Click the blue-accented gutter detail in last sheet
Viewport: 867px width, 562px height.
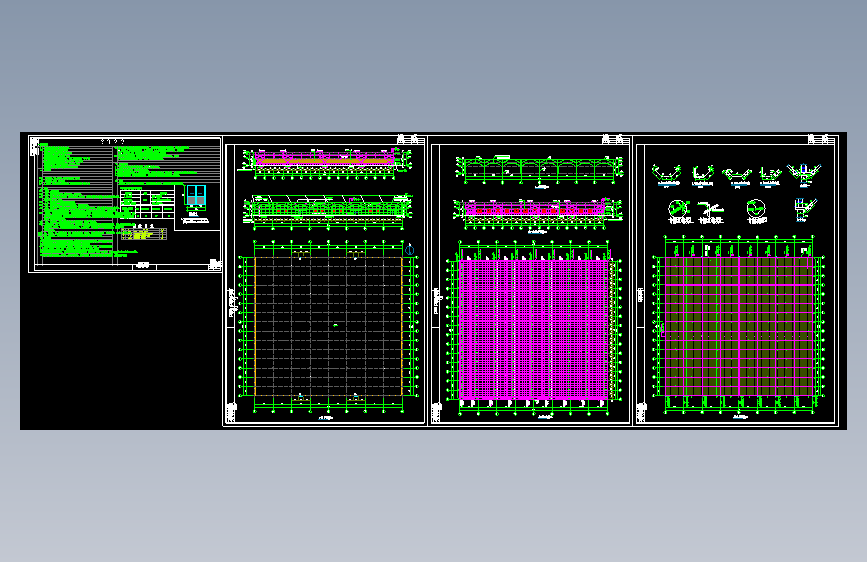[804, 173]
